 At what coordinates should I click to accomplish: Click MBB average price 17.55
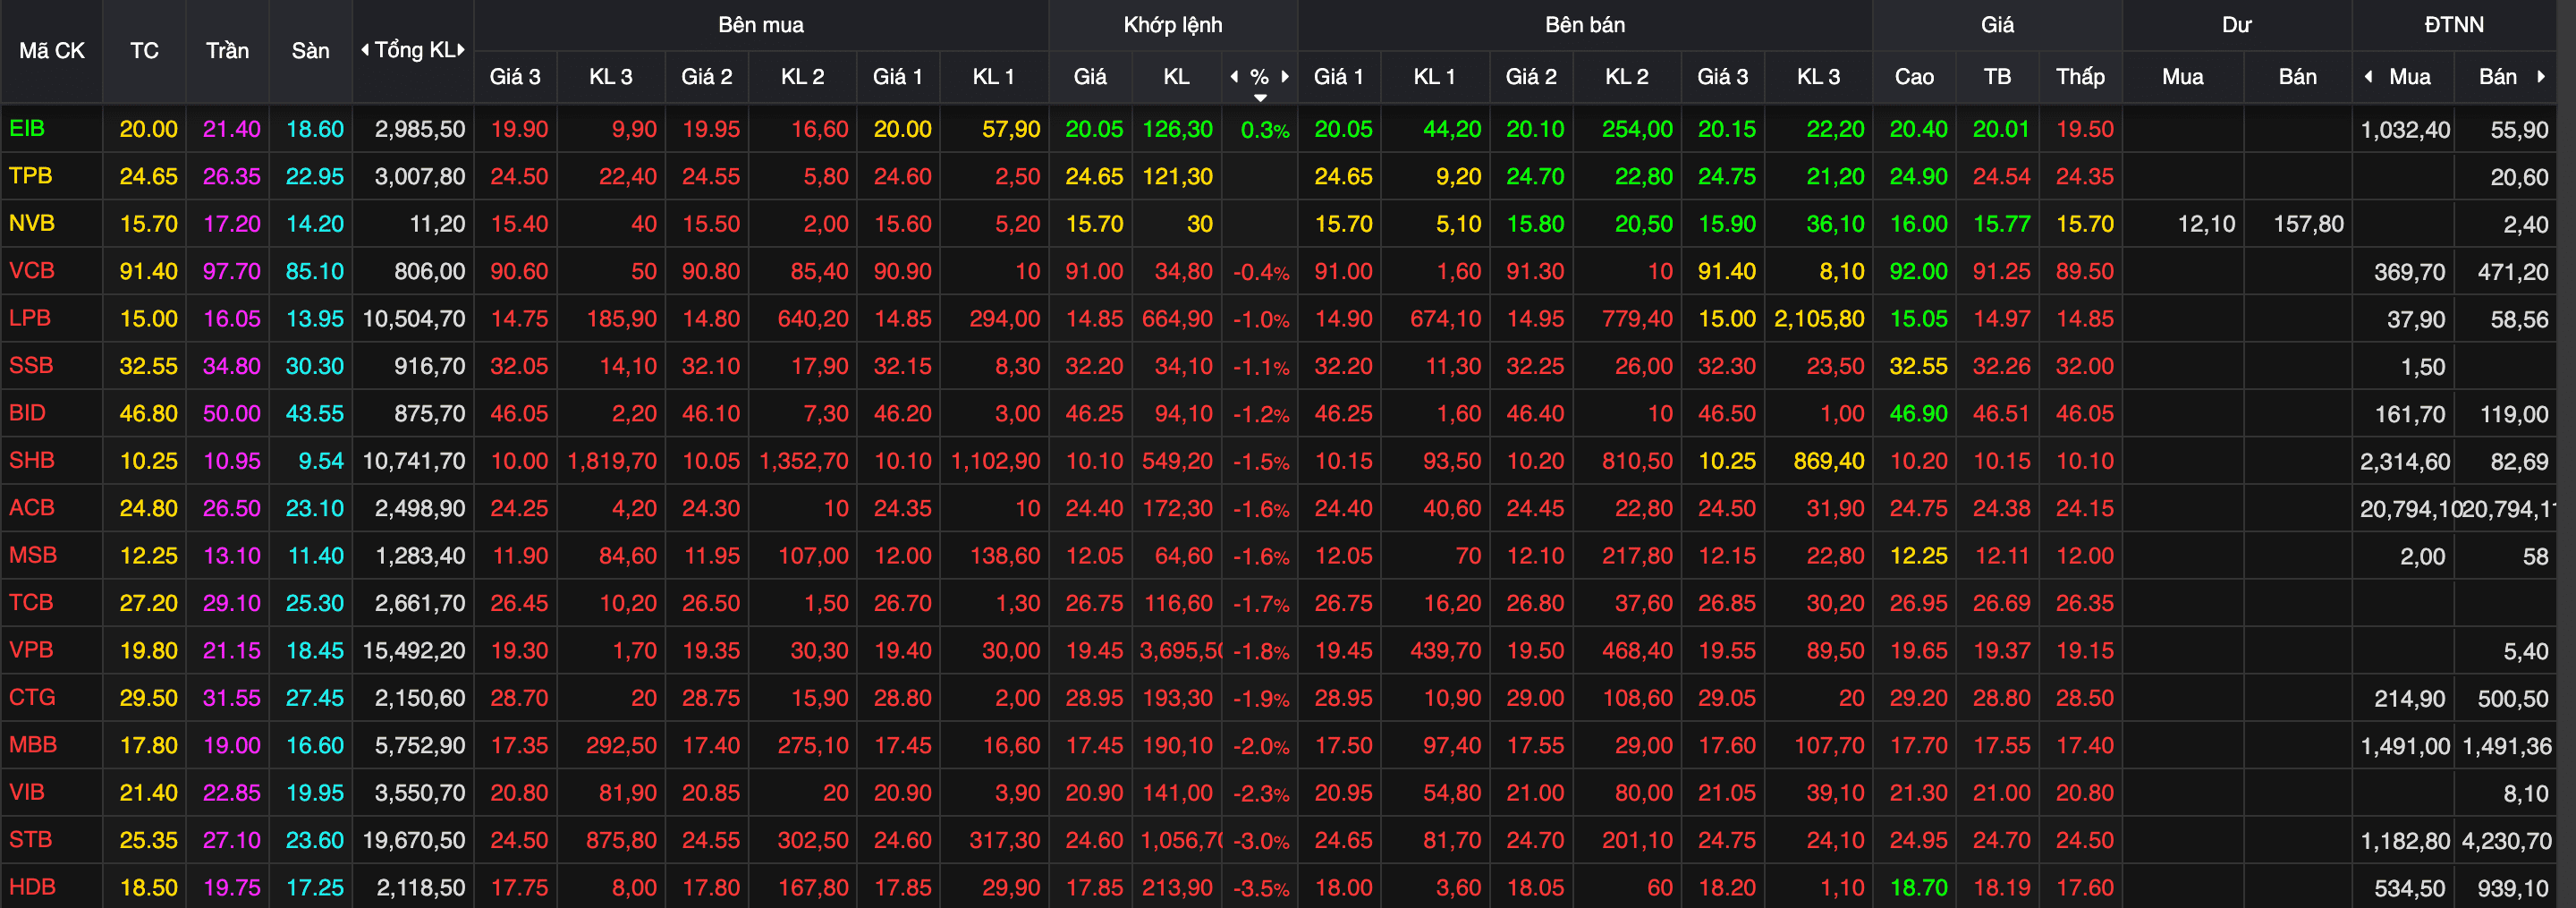(x=2001, y=745)
